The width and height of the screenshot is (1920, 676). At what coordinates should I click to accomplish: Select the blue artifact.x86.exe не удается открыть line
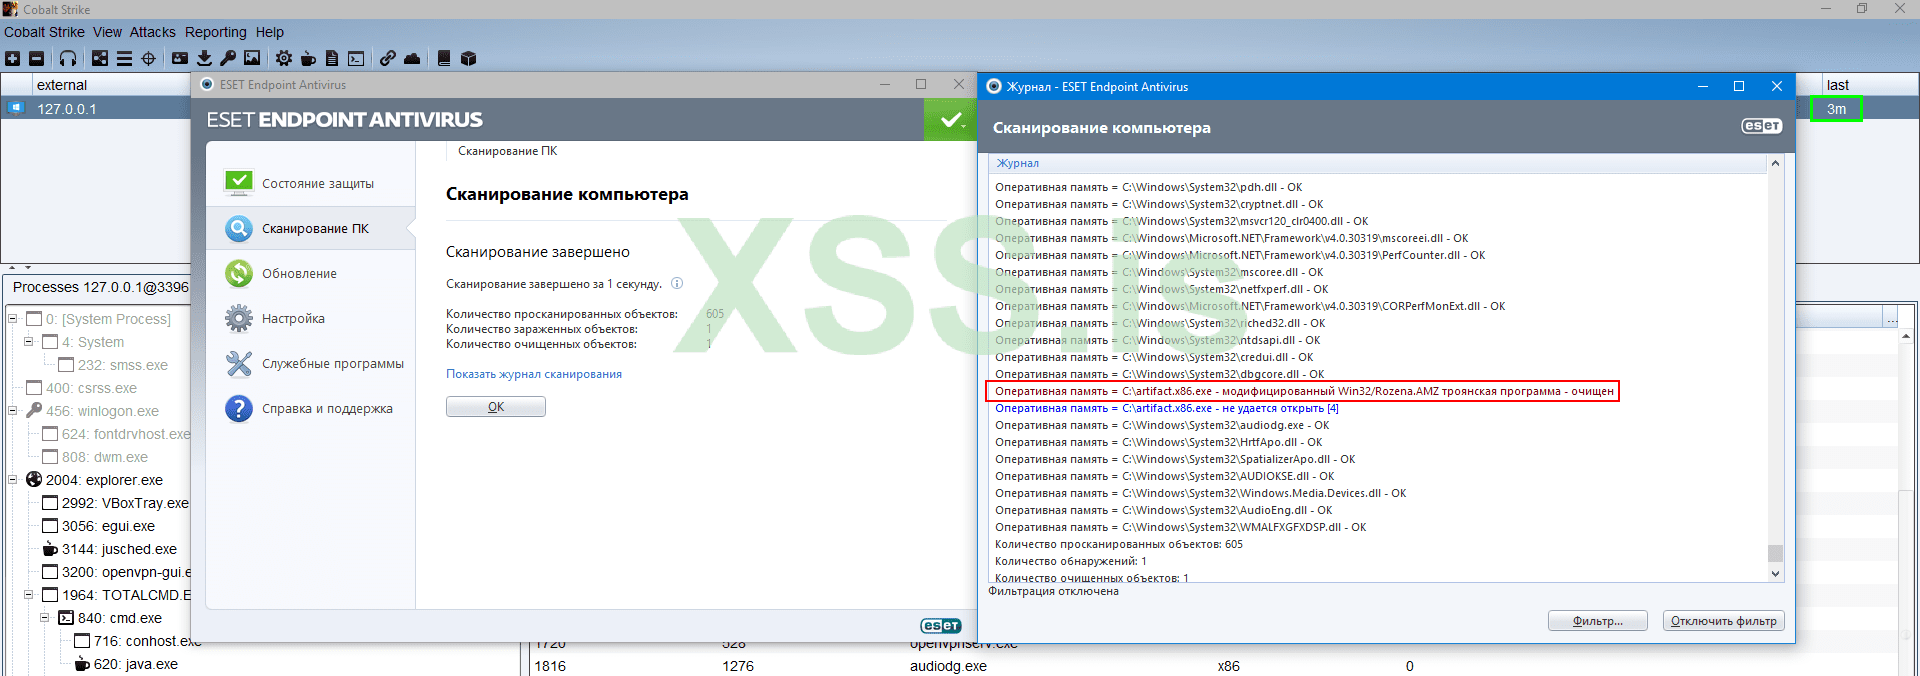(x=1166, y=408)
